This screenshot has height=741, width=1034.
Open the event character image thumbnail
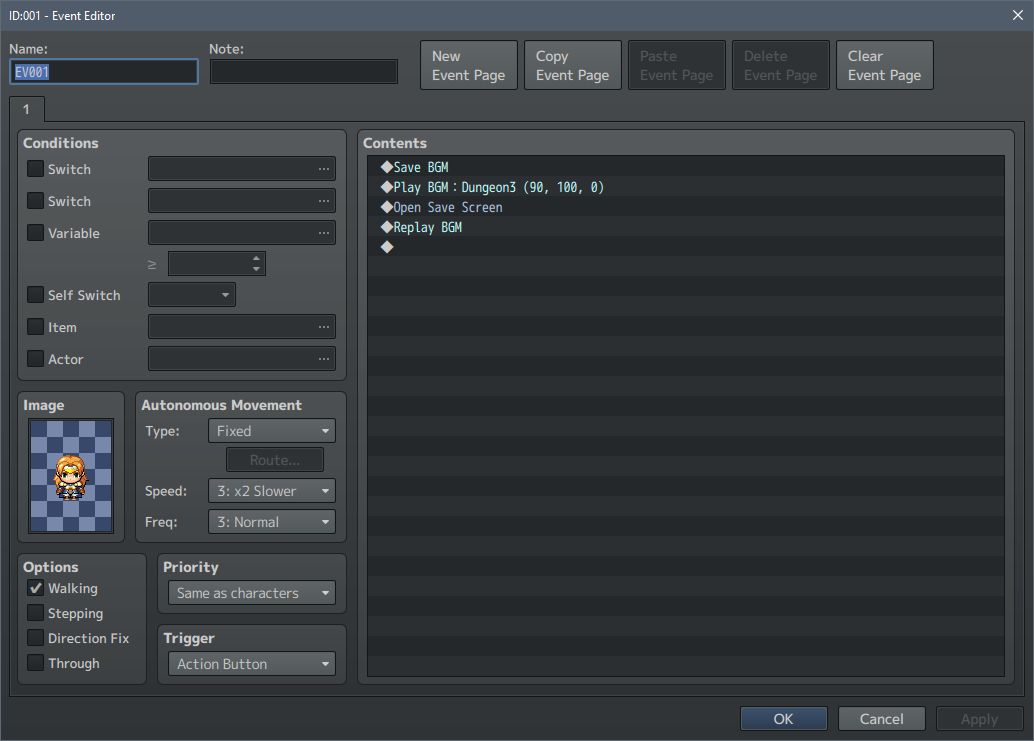click(x=71, y=475)
